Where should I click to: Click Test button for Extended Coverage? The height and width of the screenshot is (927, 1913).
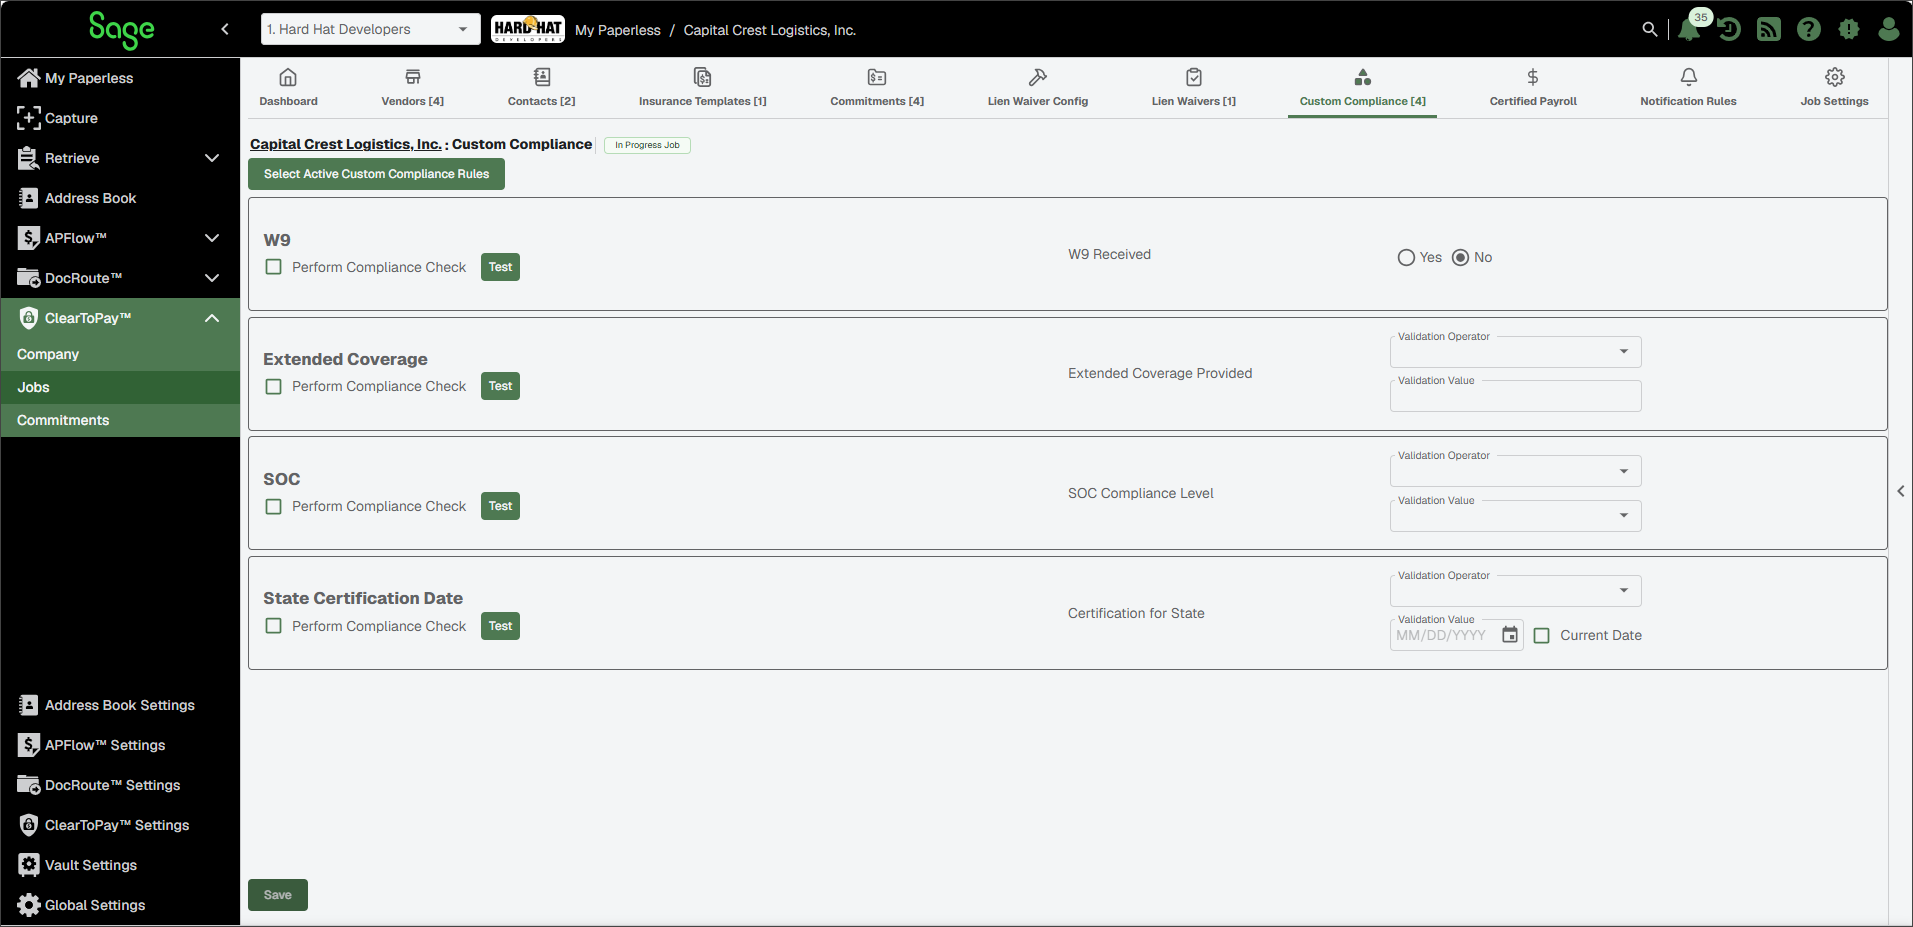pyautogui.click(x=500, y=386)
